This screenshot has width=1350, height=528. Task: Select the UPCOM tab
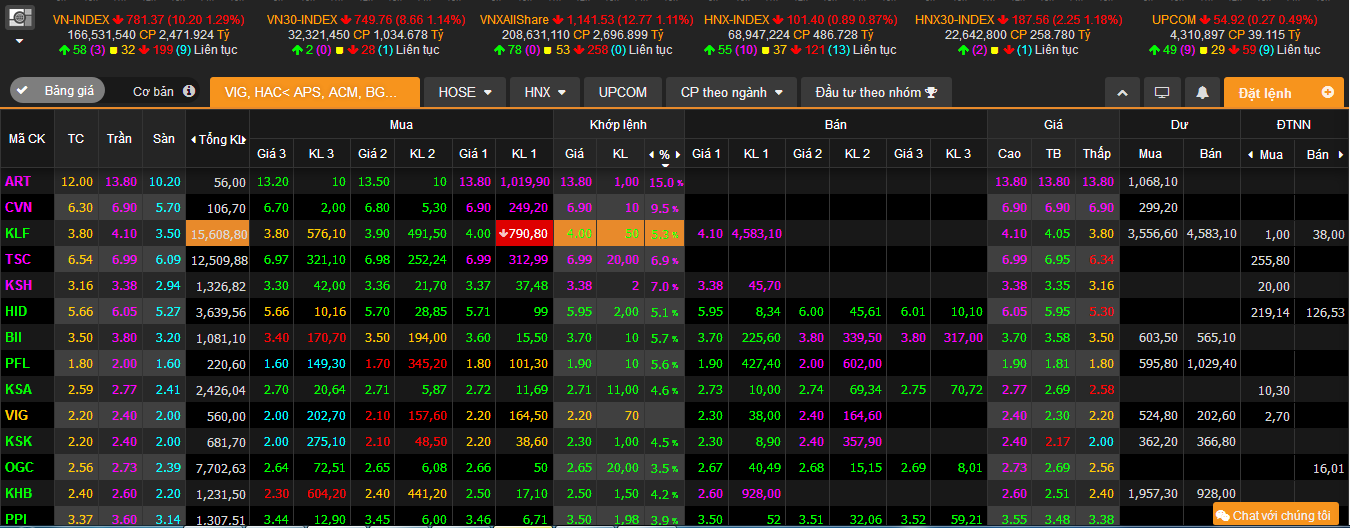(x=623, y=92)
